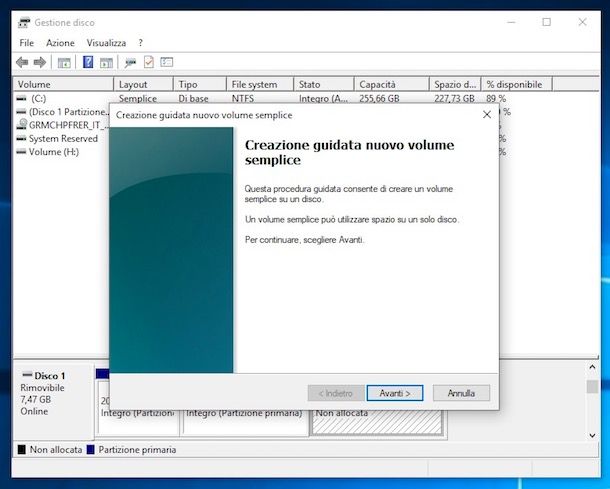Screen dimensions: 610x489
Task: Close the Creazione guidata wizard dialog
Action: [486, 115]
